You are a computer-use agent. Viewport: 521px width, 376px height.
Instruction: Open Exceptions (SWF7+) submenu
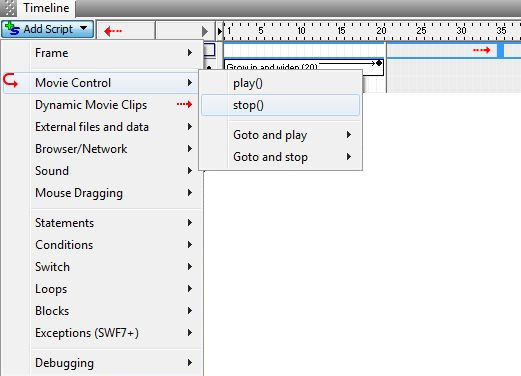click(103, 333)
